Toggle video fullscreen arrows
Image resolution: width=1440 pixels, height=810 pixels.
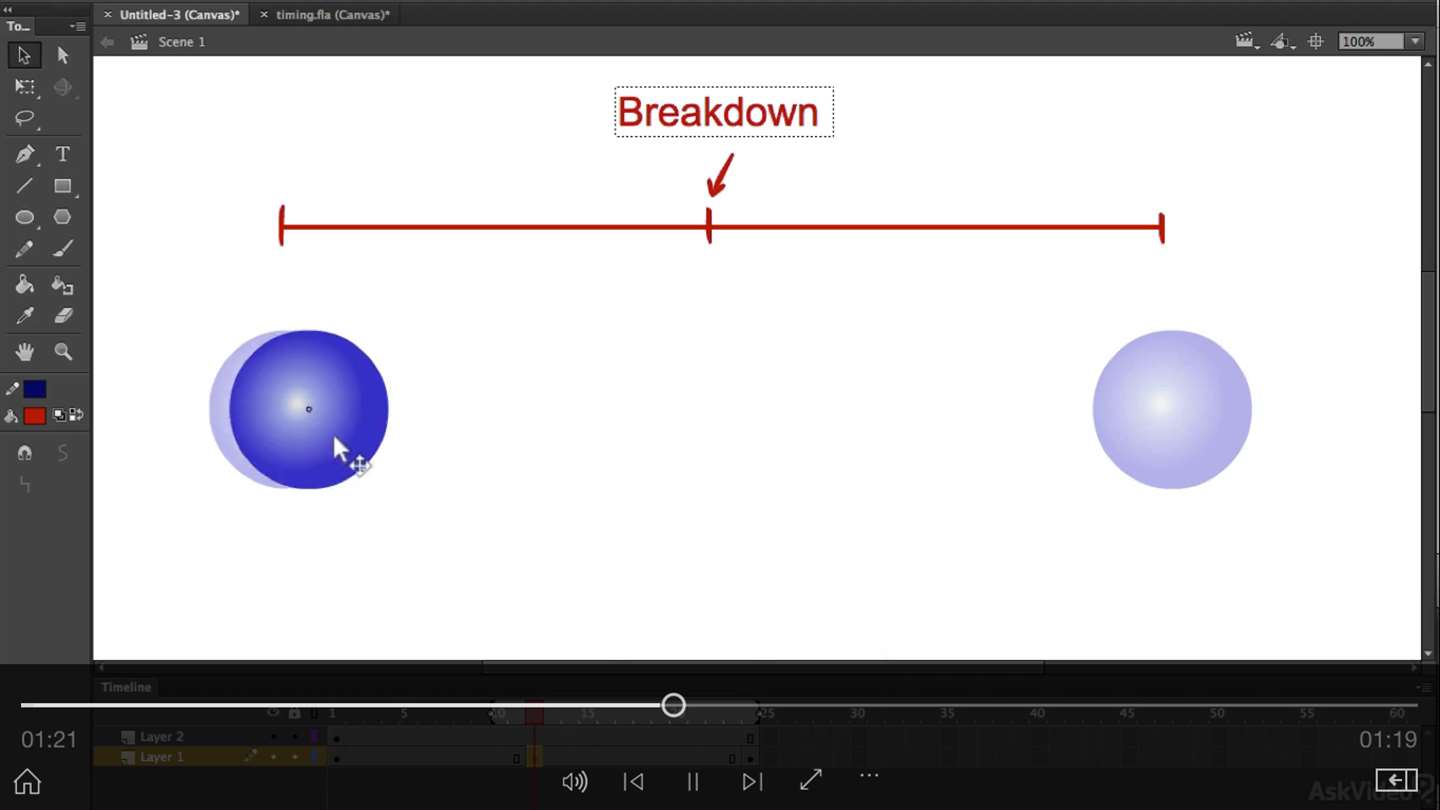coord(811,780)
